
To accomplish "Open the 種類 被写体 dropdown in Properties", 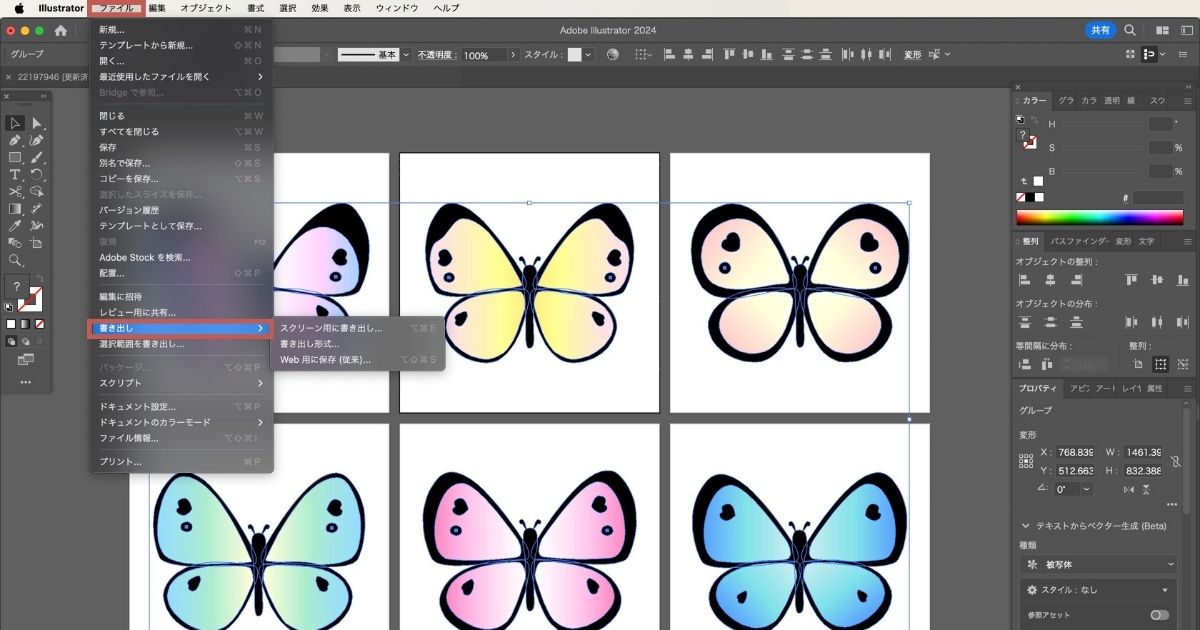I will coord(1097,564).
